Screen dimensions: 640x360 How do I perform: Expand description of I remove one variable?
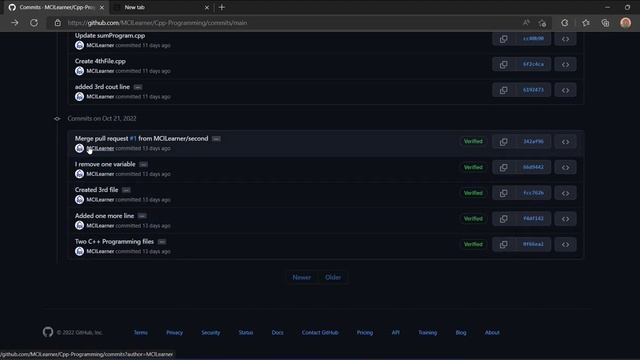[x=143, y=164]
